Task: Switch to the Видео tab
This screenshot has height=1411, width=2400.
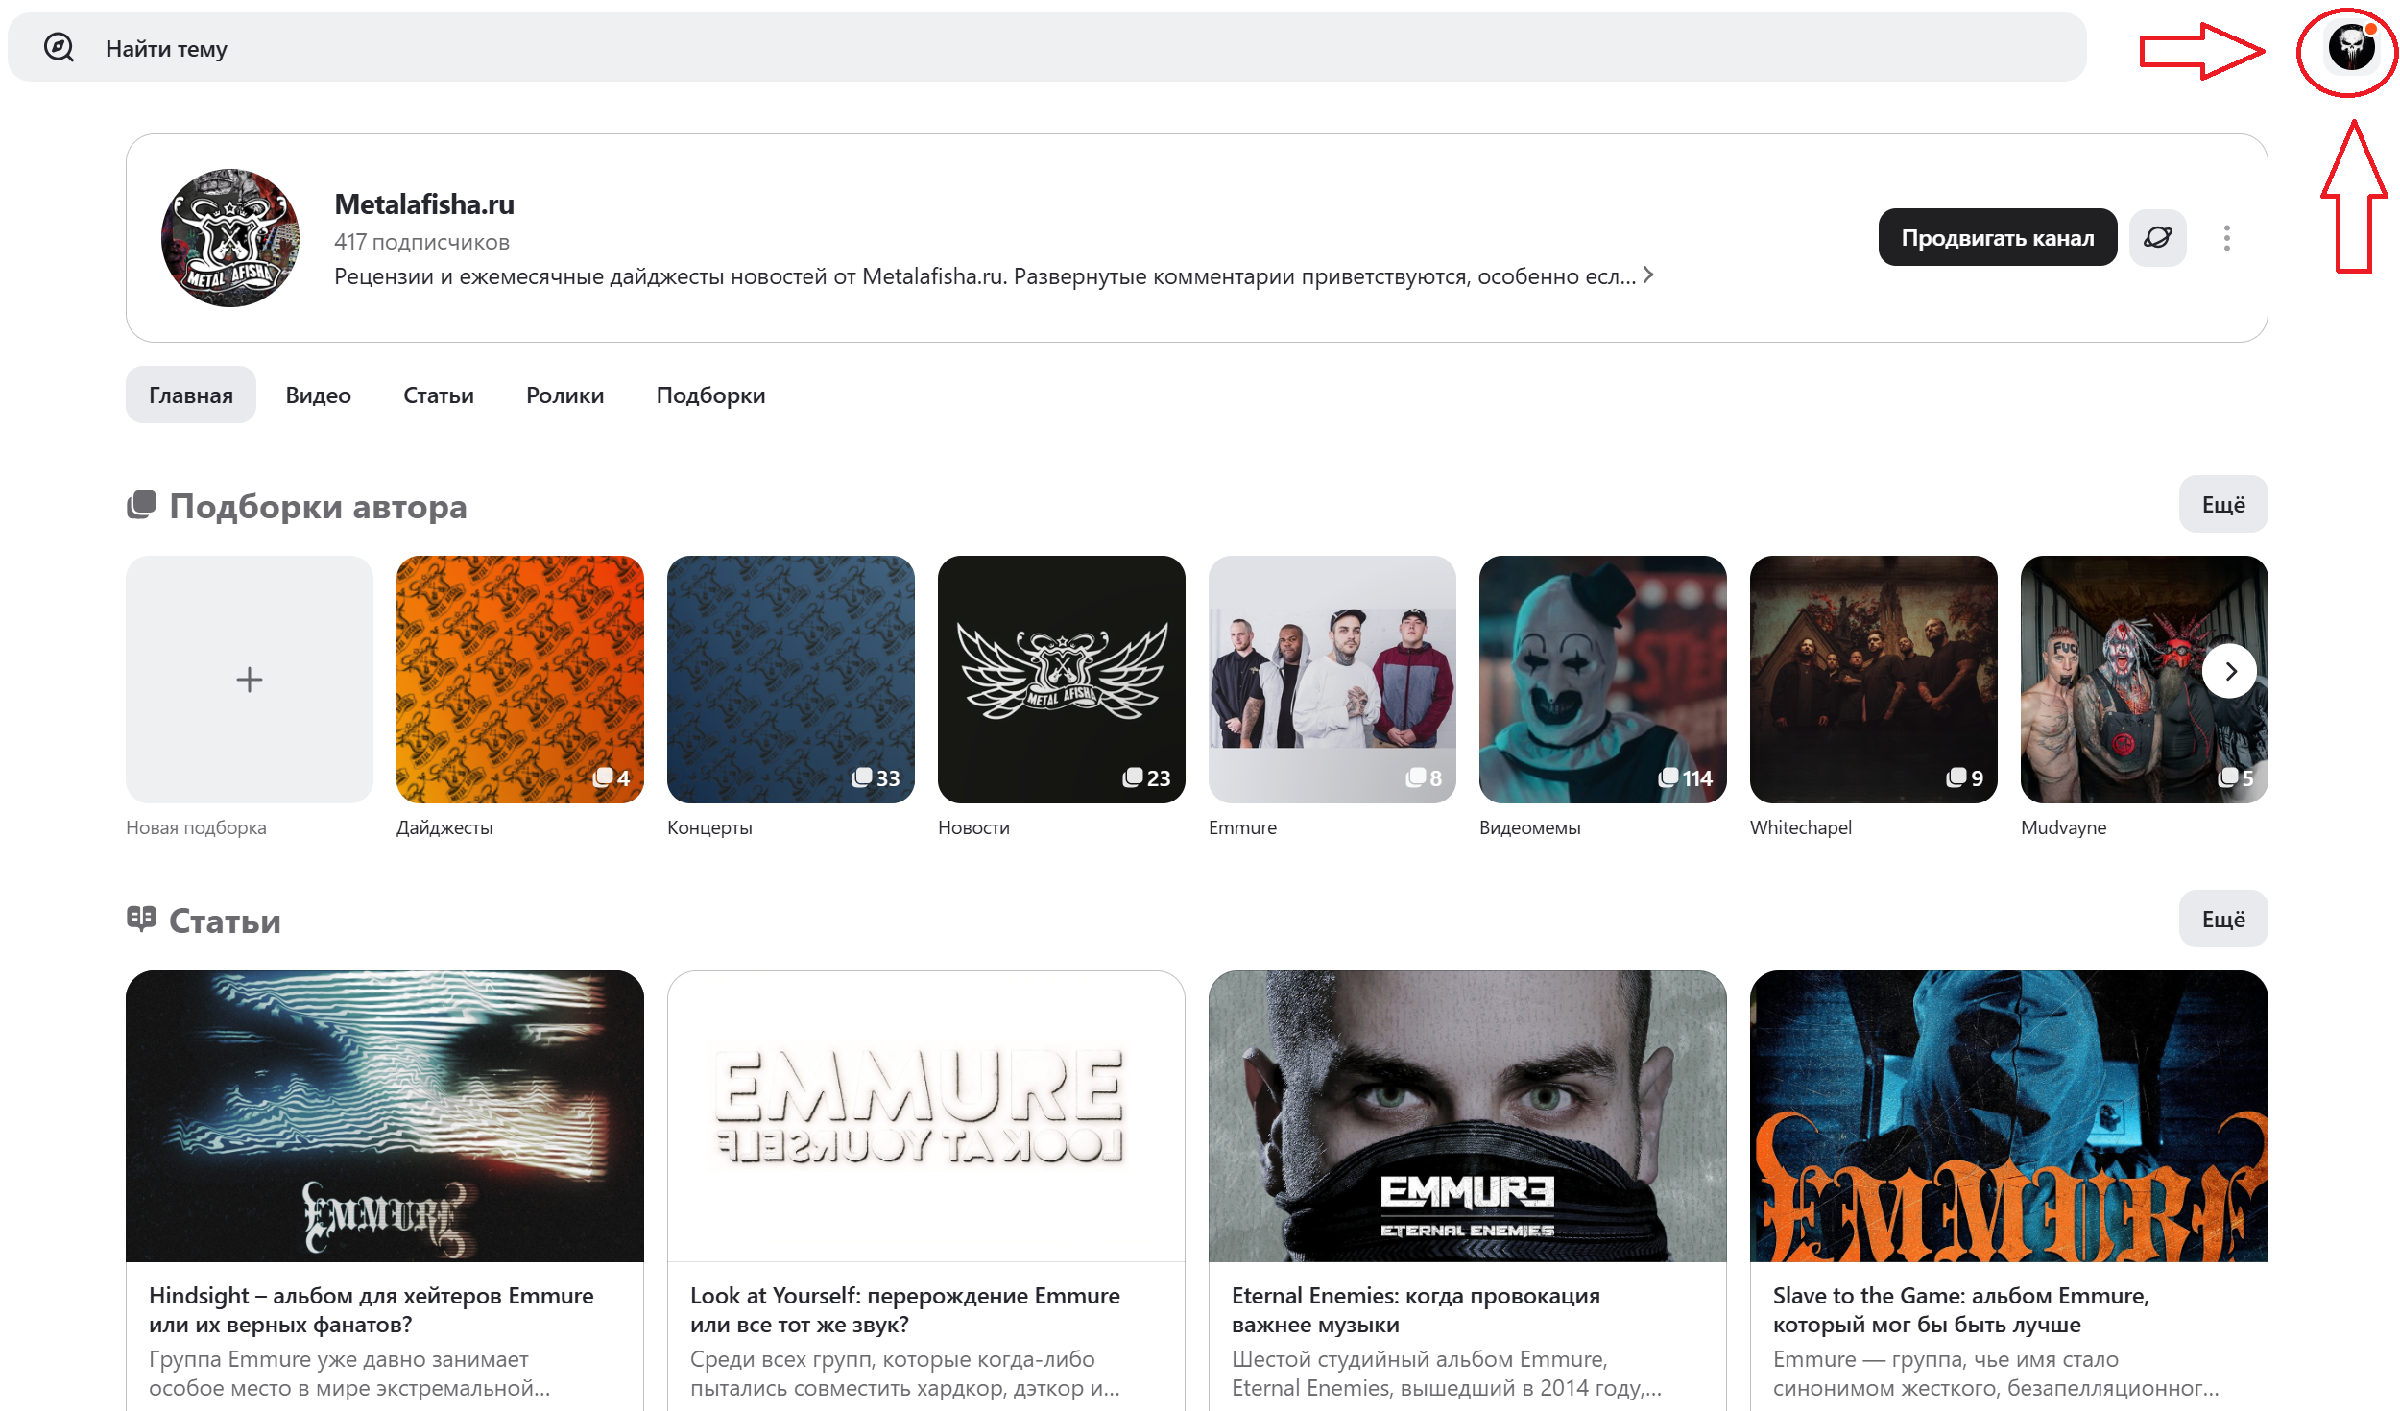Action: click(318, 396)
